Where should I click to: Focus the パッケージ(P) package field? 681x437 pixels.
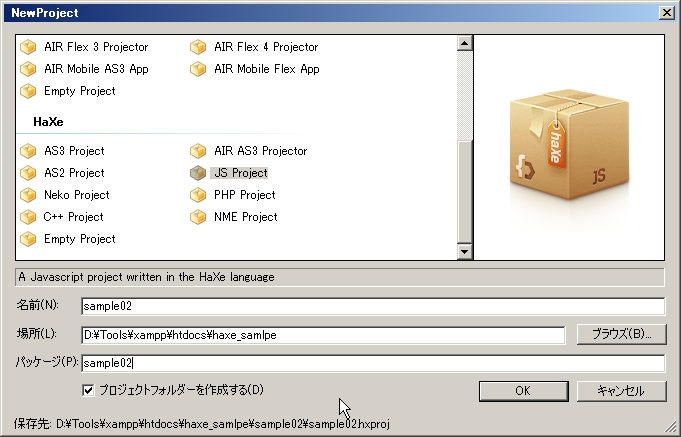point(373,363)
